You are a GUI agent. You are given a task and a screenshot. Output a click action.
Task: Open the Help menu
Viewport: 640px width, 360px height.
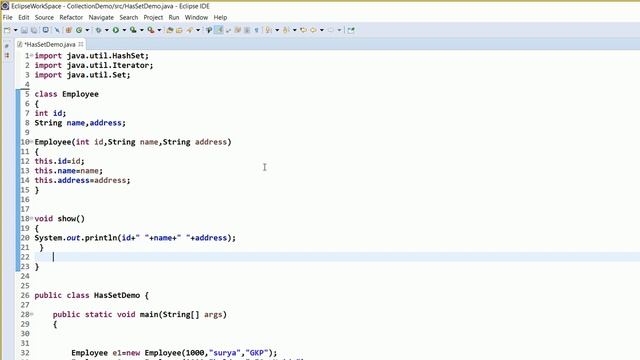point(220,18)
